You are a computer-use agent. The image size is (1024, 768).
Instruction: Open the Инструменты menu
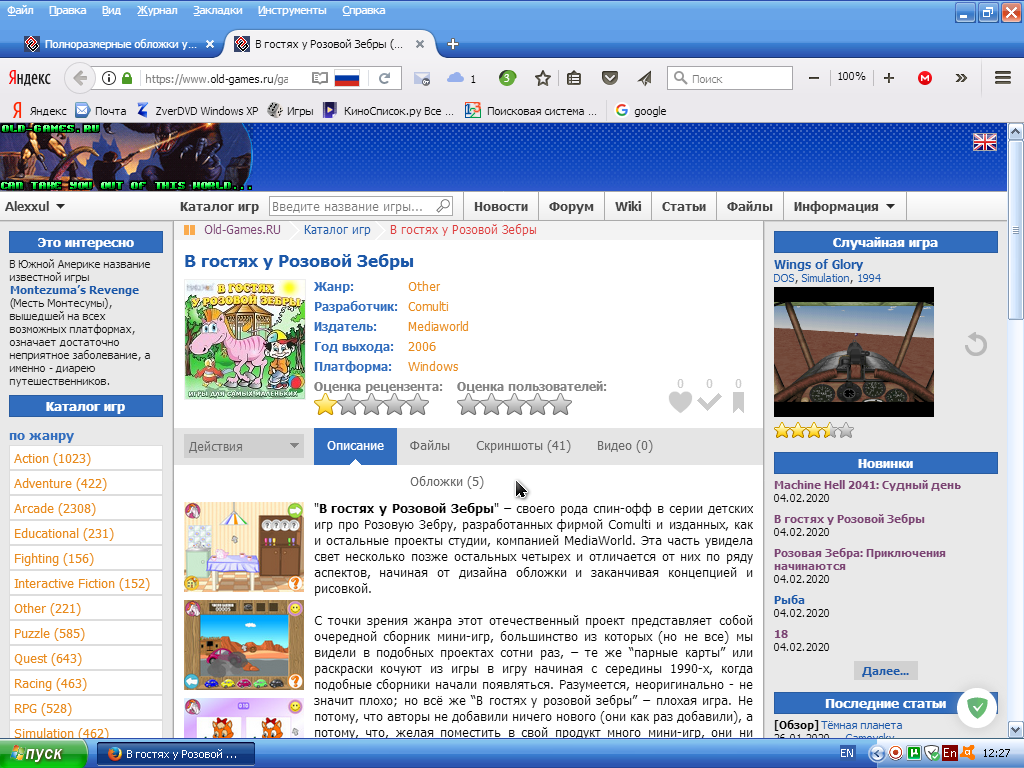coord(292,10)
